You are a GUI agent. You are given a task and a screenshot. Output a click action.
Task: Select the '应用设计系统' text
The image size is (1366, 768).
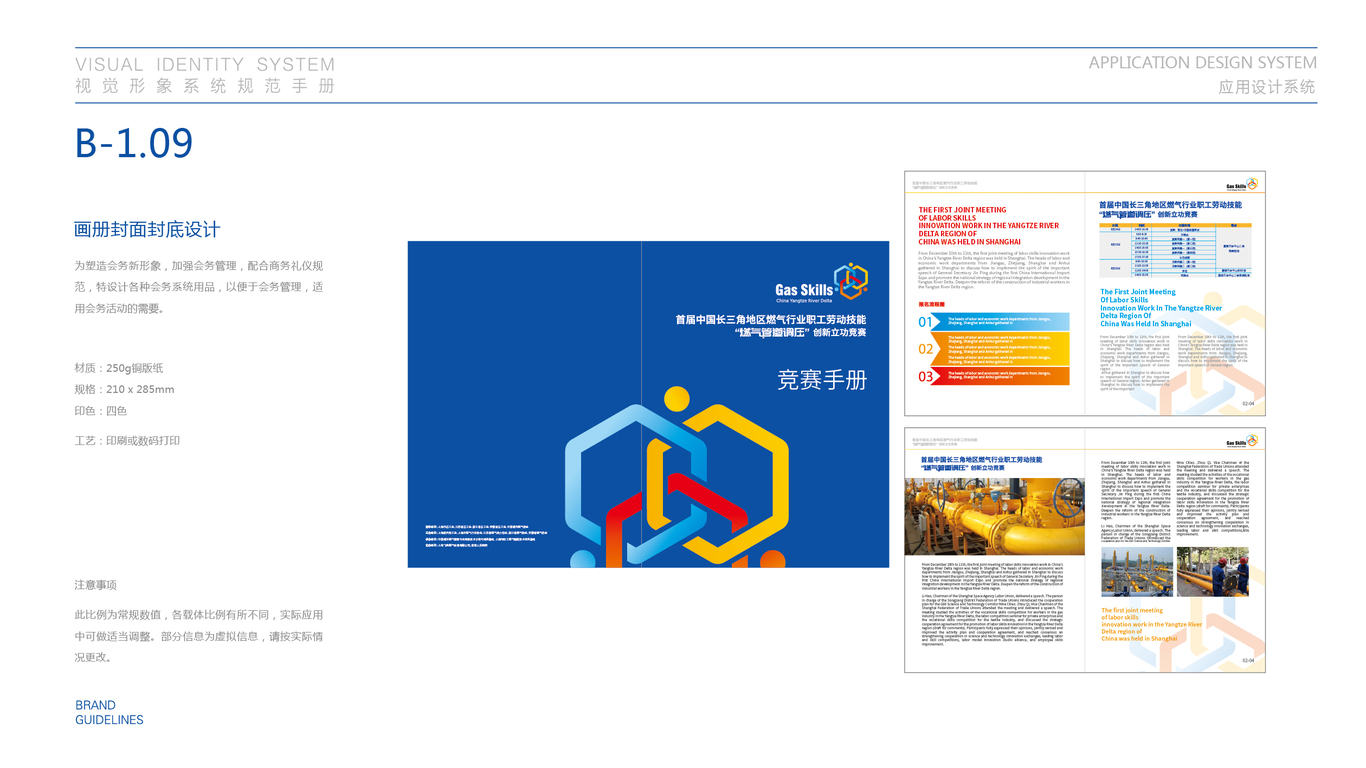(1268, 87)
